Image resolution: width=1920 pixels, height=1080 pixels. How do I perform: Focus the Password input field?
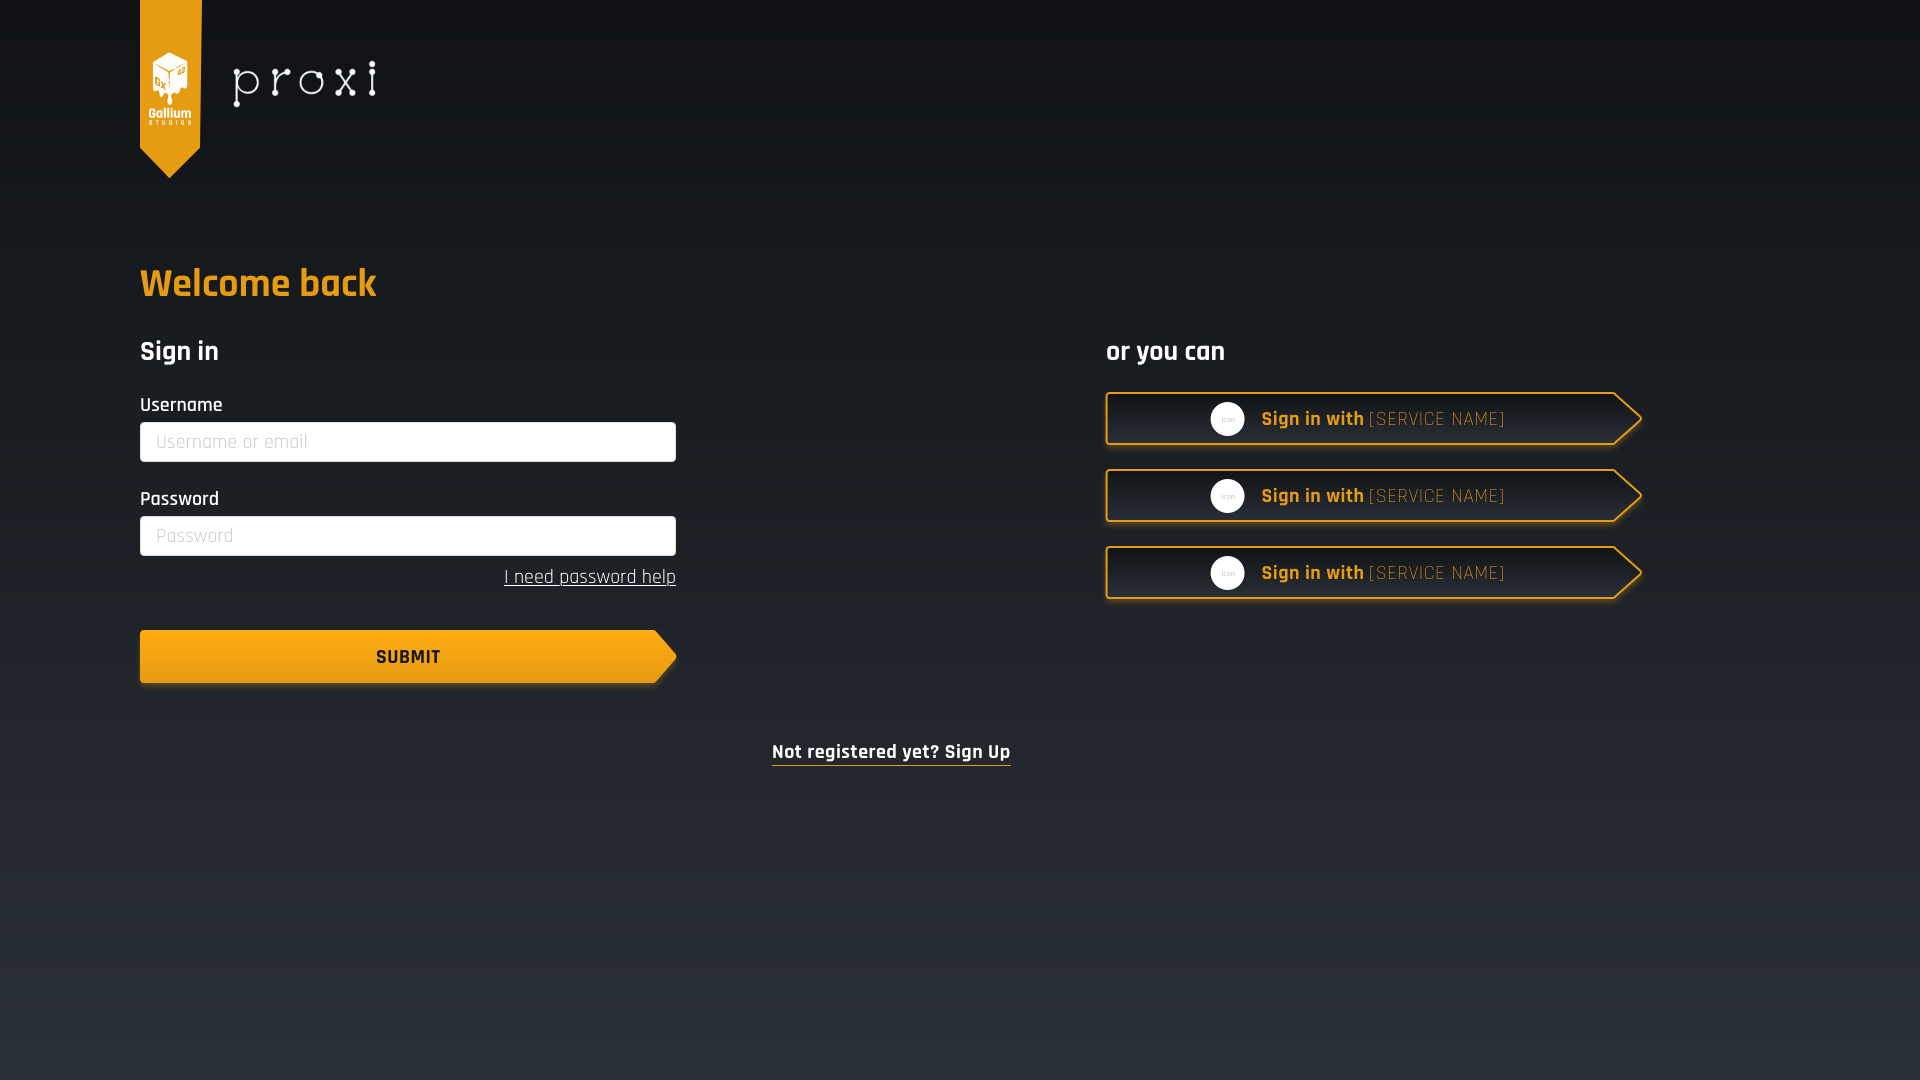[407, 536]
